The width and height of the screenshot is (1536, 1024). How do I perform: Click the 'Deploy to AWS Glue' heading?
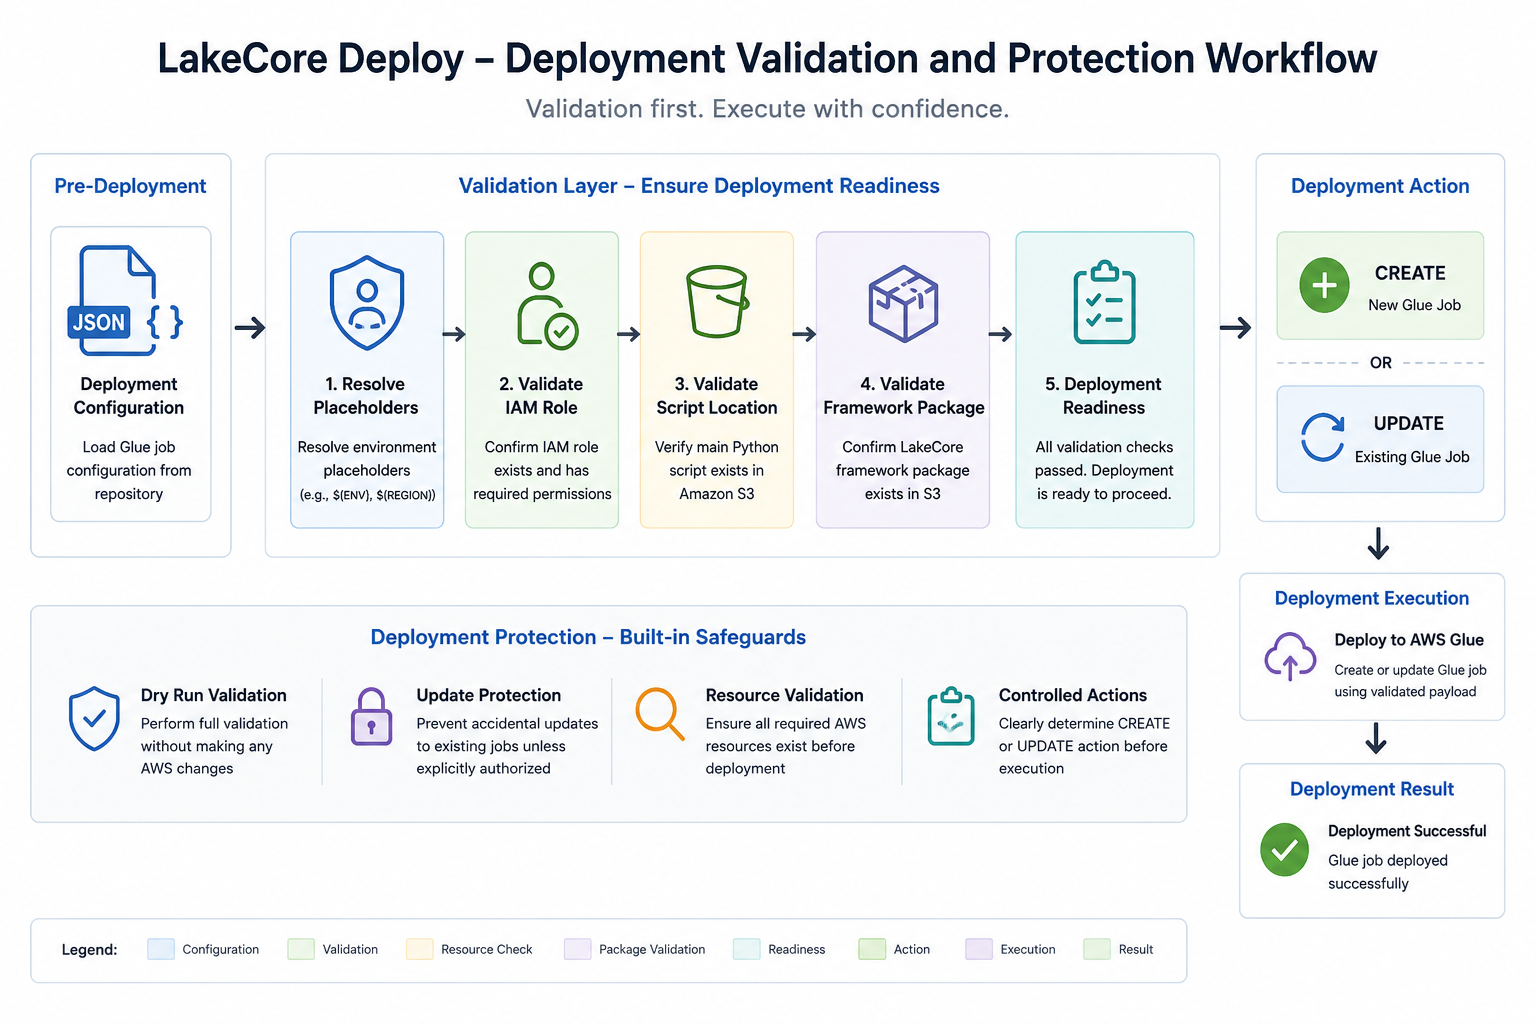(1409, 640)
